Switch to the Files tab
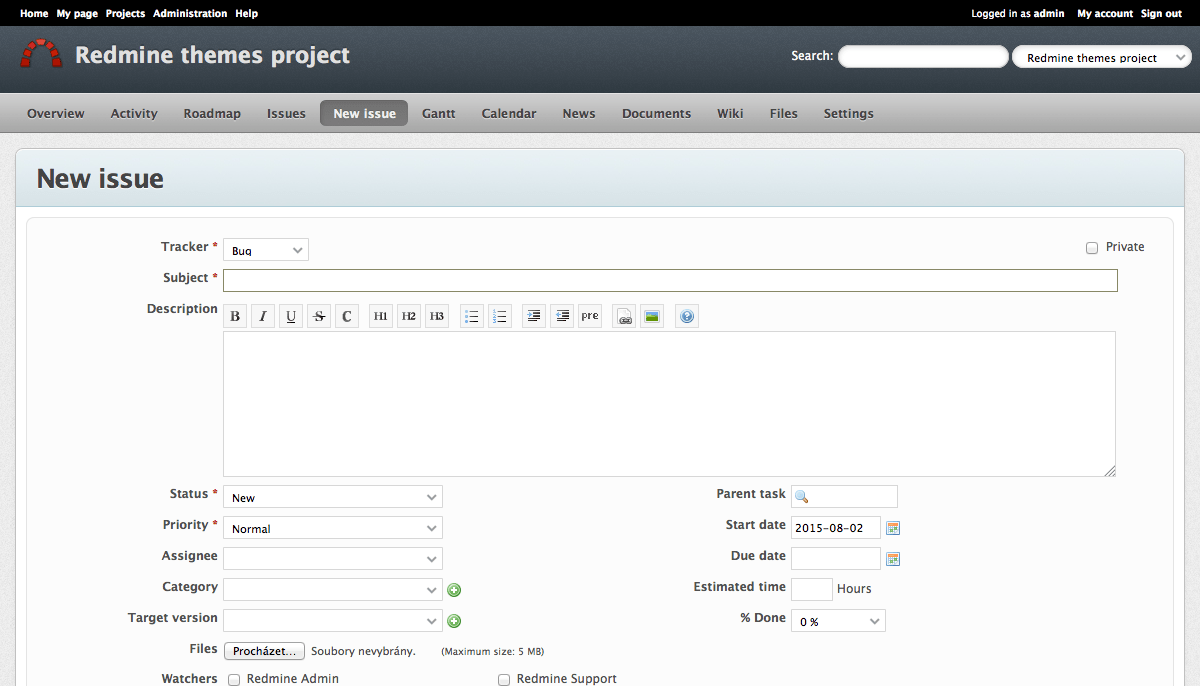The image size is (1200, 686). click(x=784, y=113)
